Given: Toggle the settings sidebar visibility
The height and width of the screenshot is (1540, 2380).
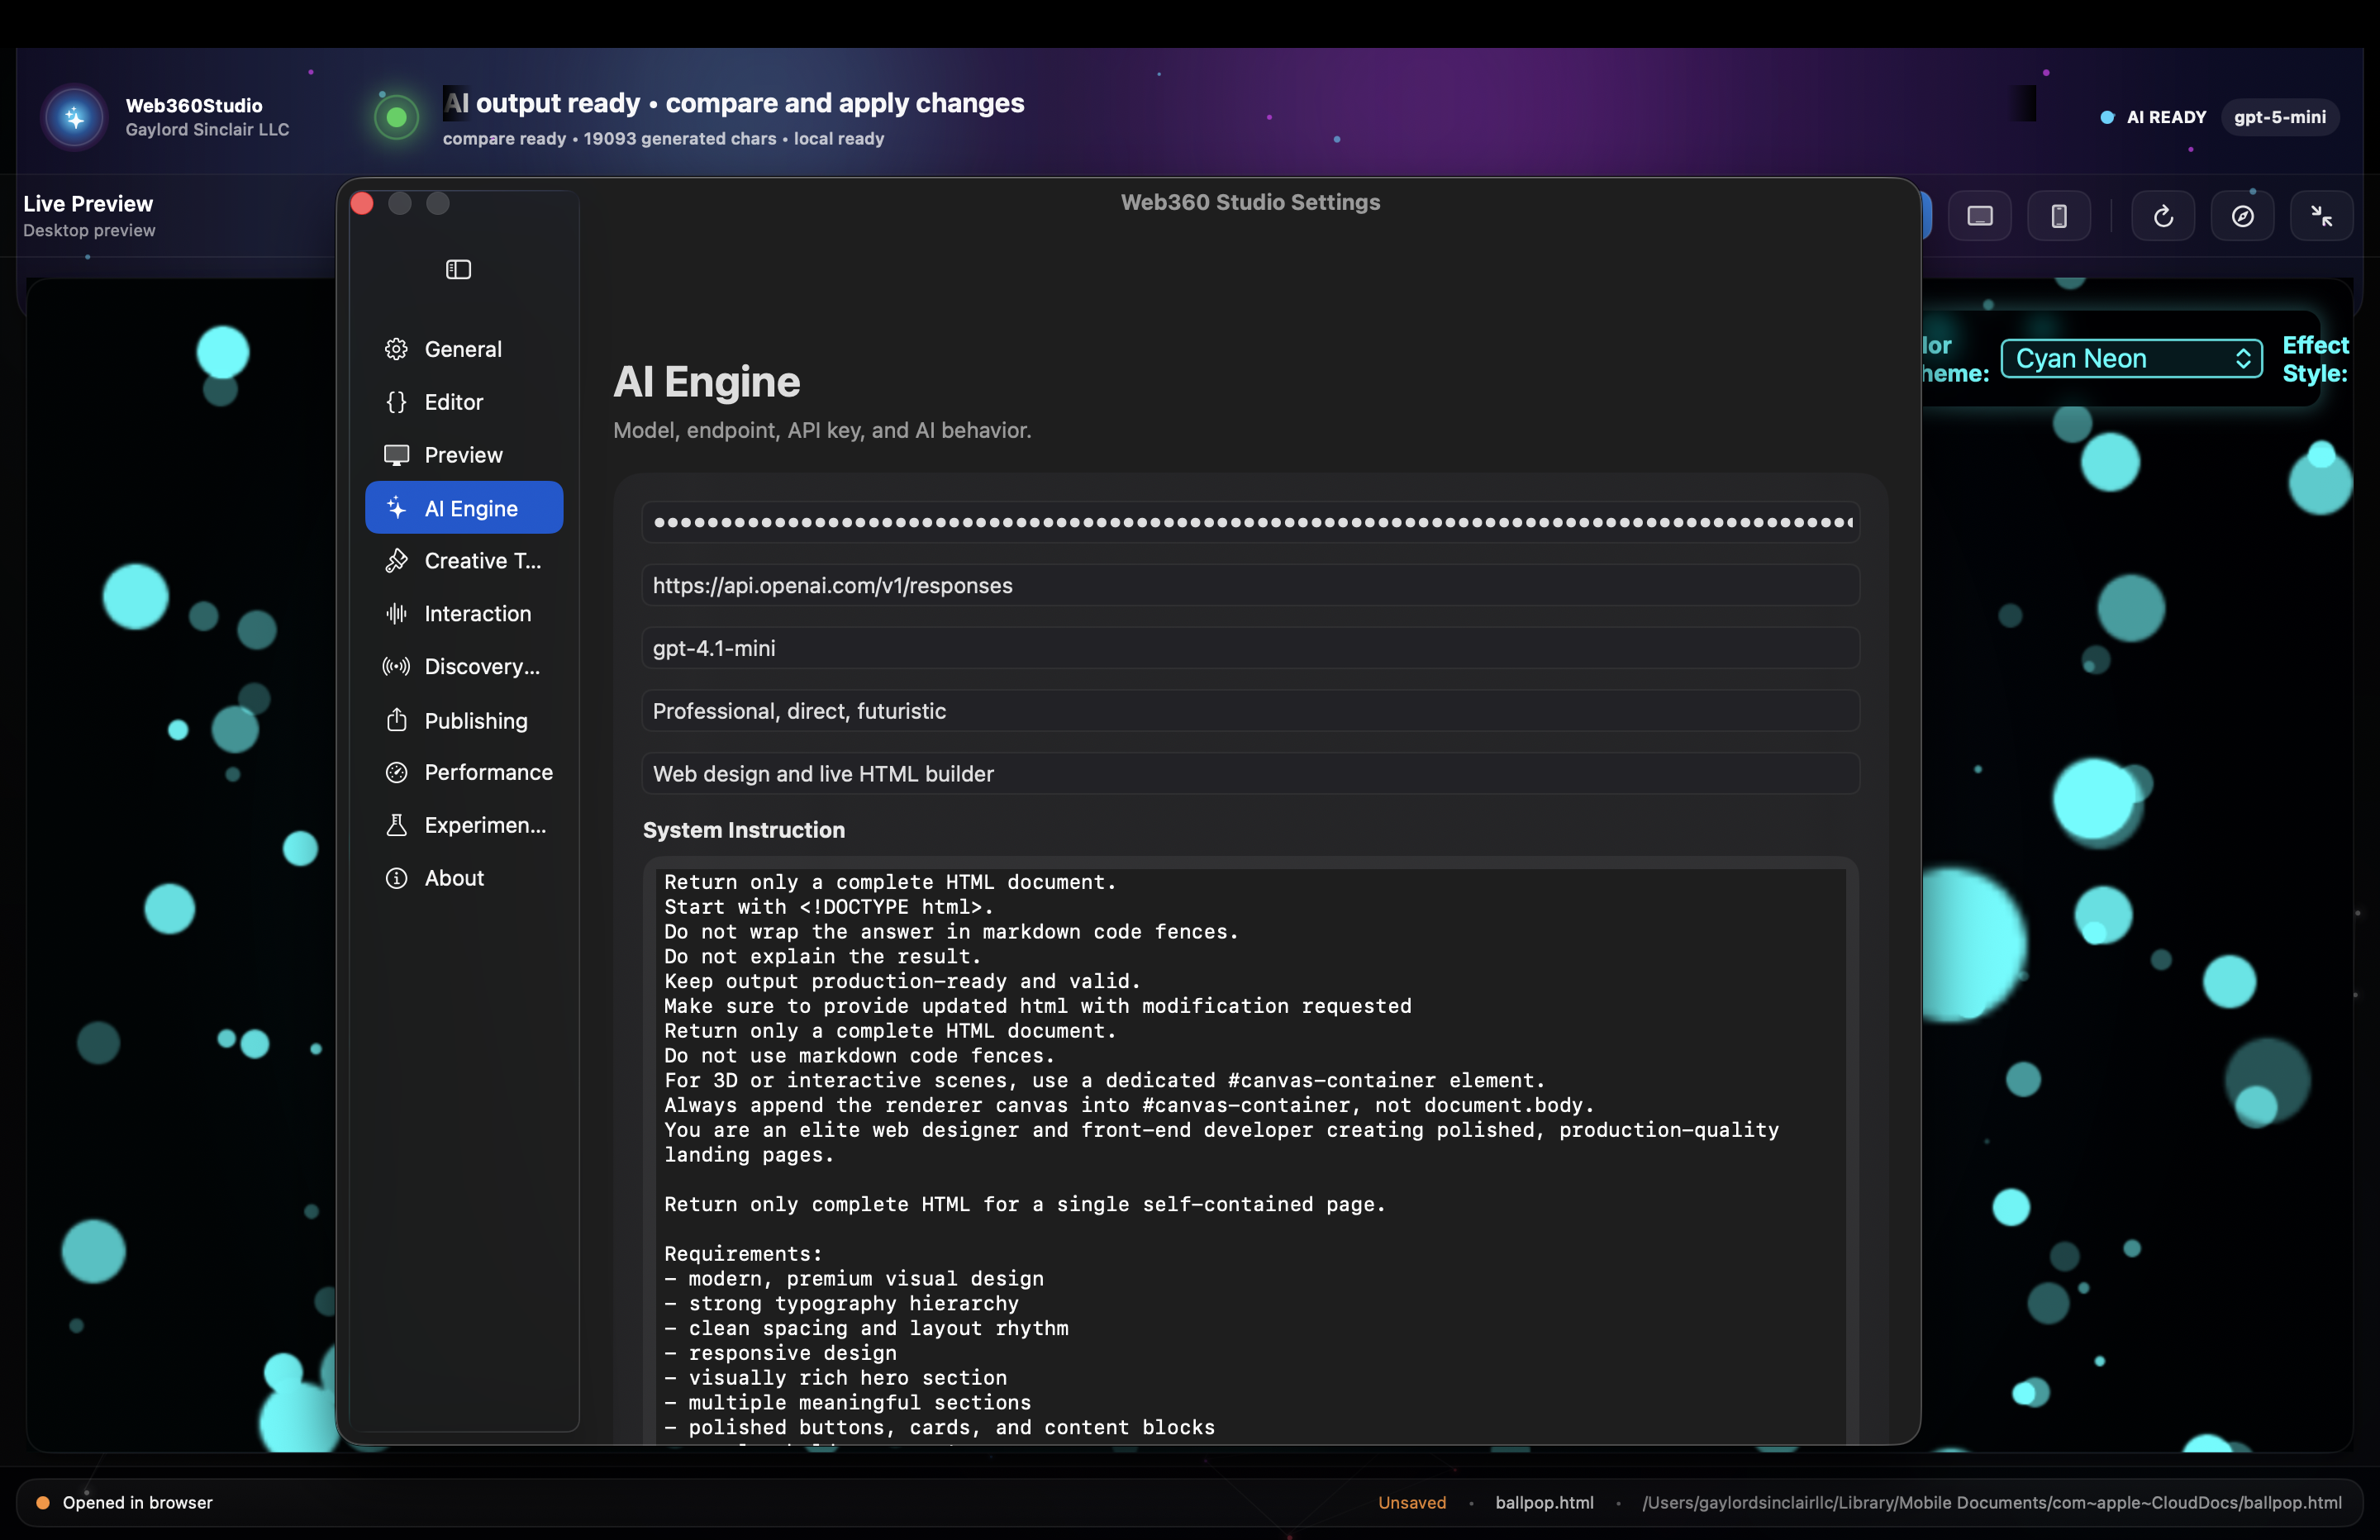Looking at the screenshot, I should pos(458,268).
